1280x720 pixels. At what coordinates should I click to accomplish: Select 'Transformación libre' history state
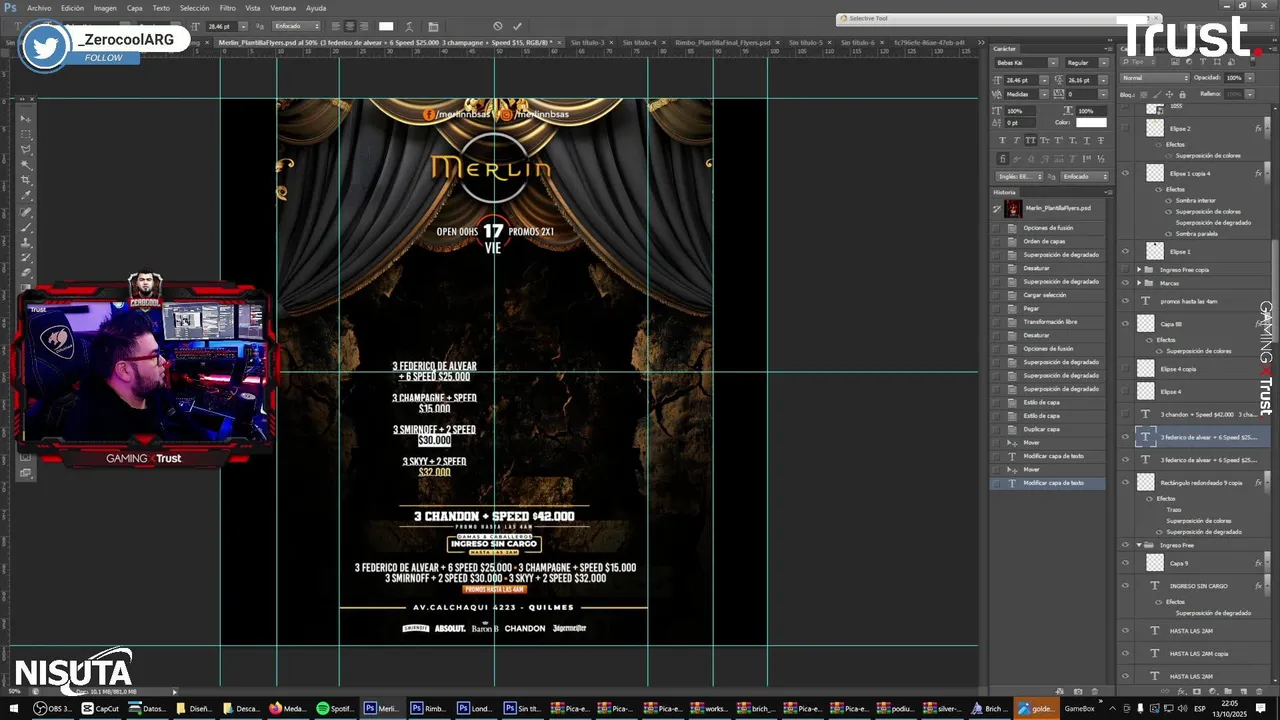(1049, 322)
